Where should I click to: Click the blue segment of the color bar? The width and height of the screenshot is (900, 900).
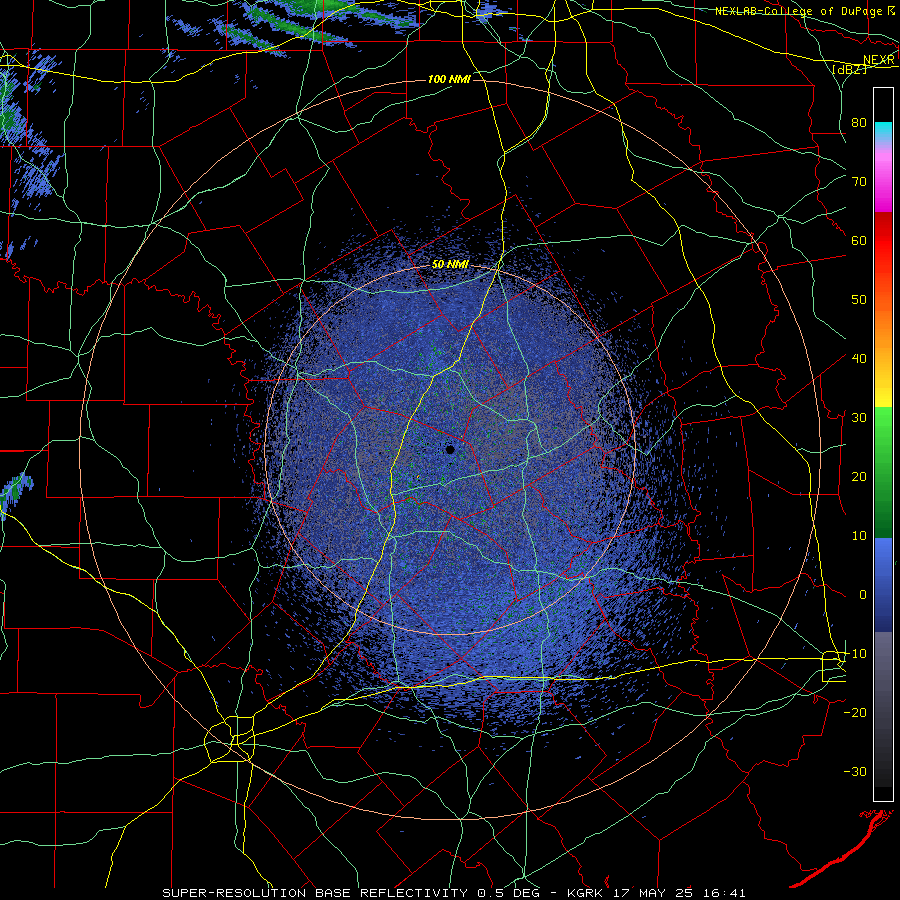tap(883, 585)
